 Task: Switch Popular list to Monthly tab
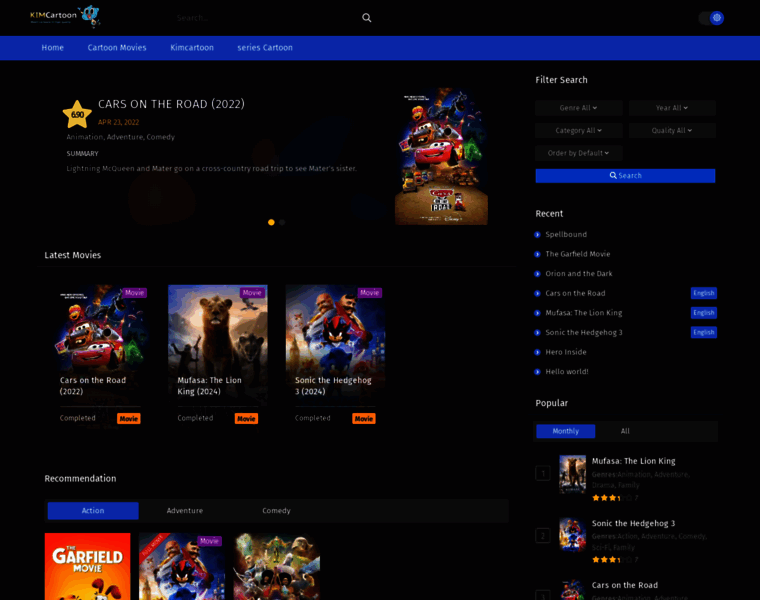pos(566,431)
